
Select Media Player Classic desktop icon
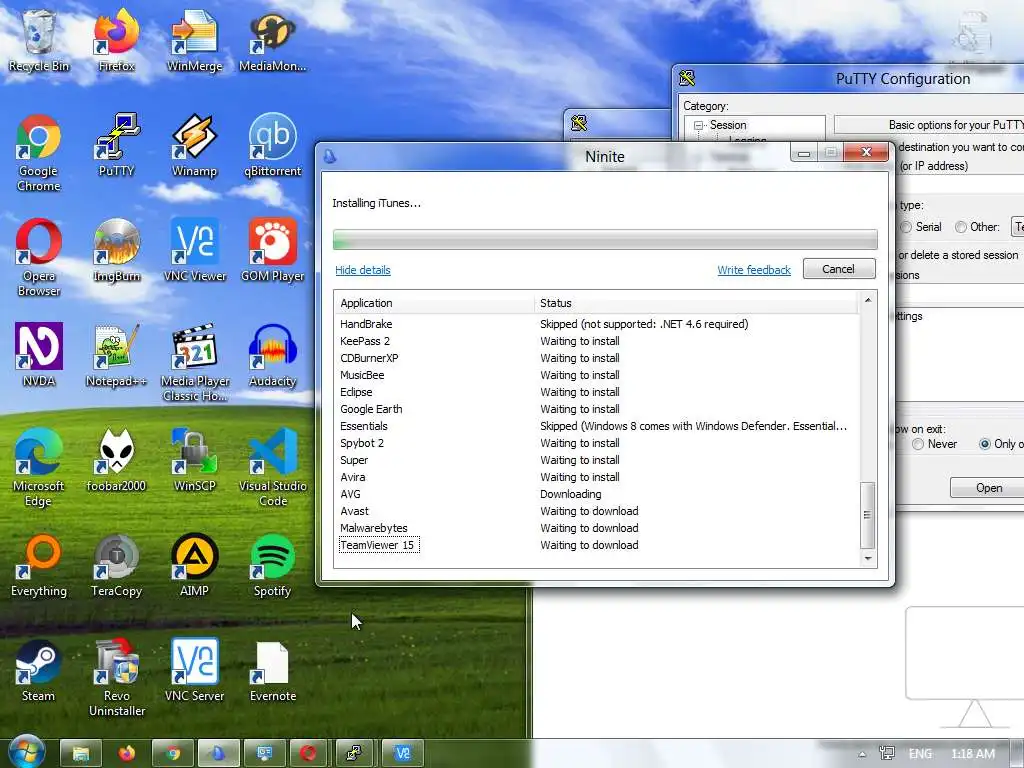click(195, 363)
